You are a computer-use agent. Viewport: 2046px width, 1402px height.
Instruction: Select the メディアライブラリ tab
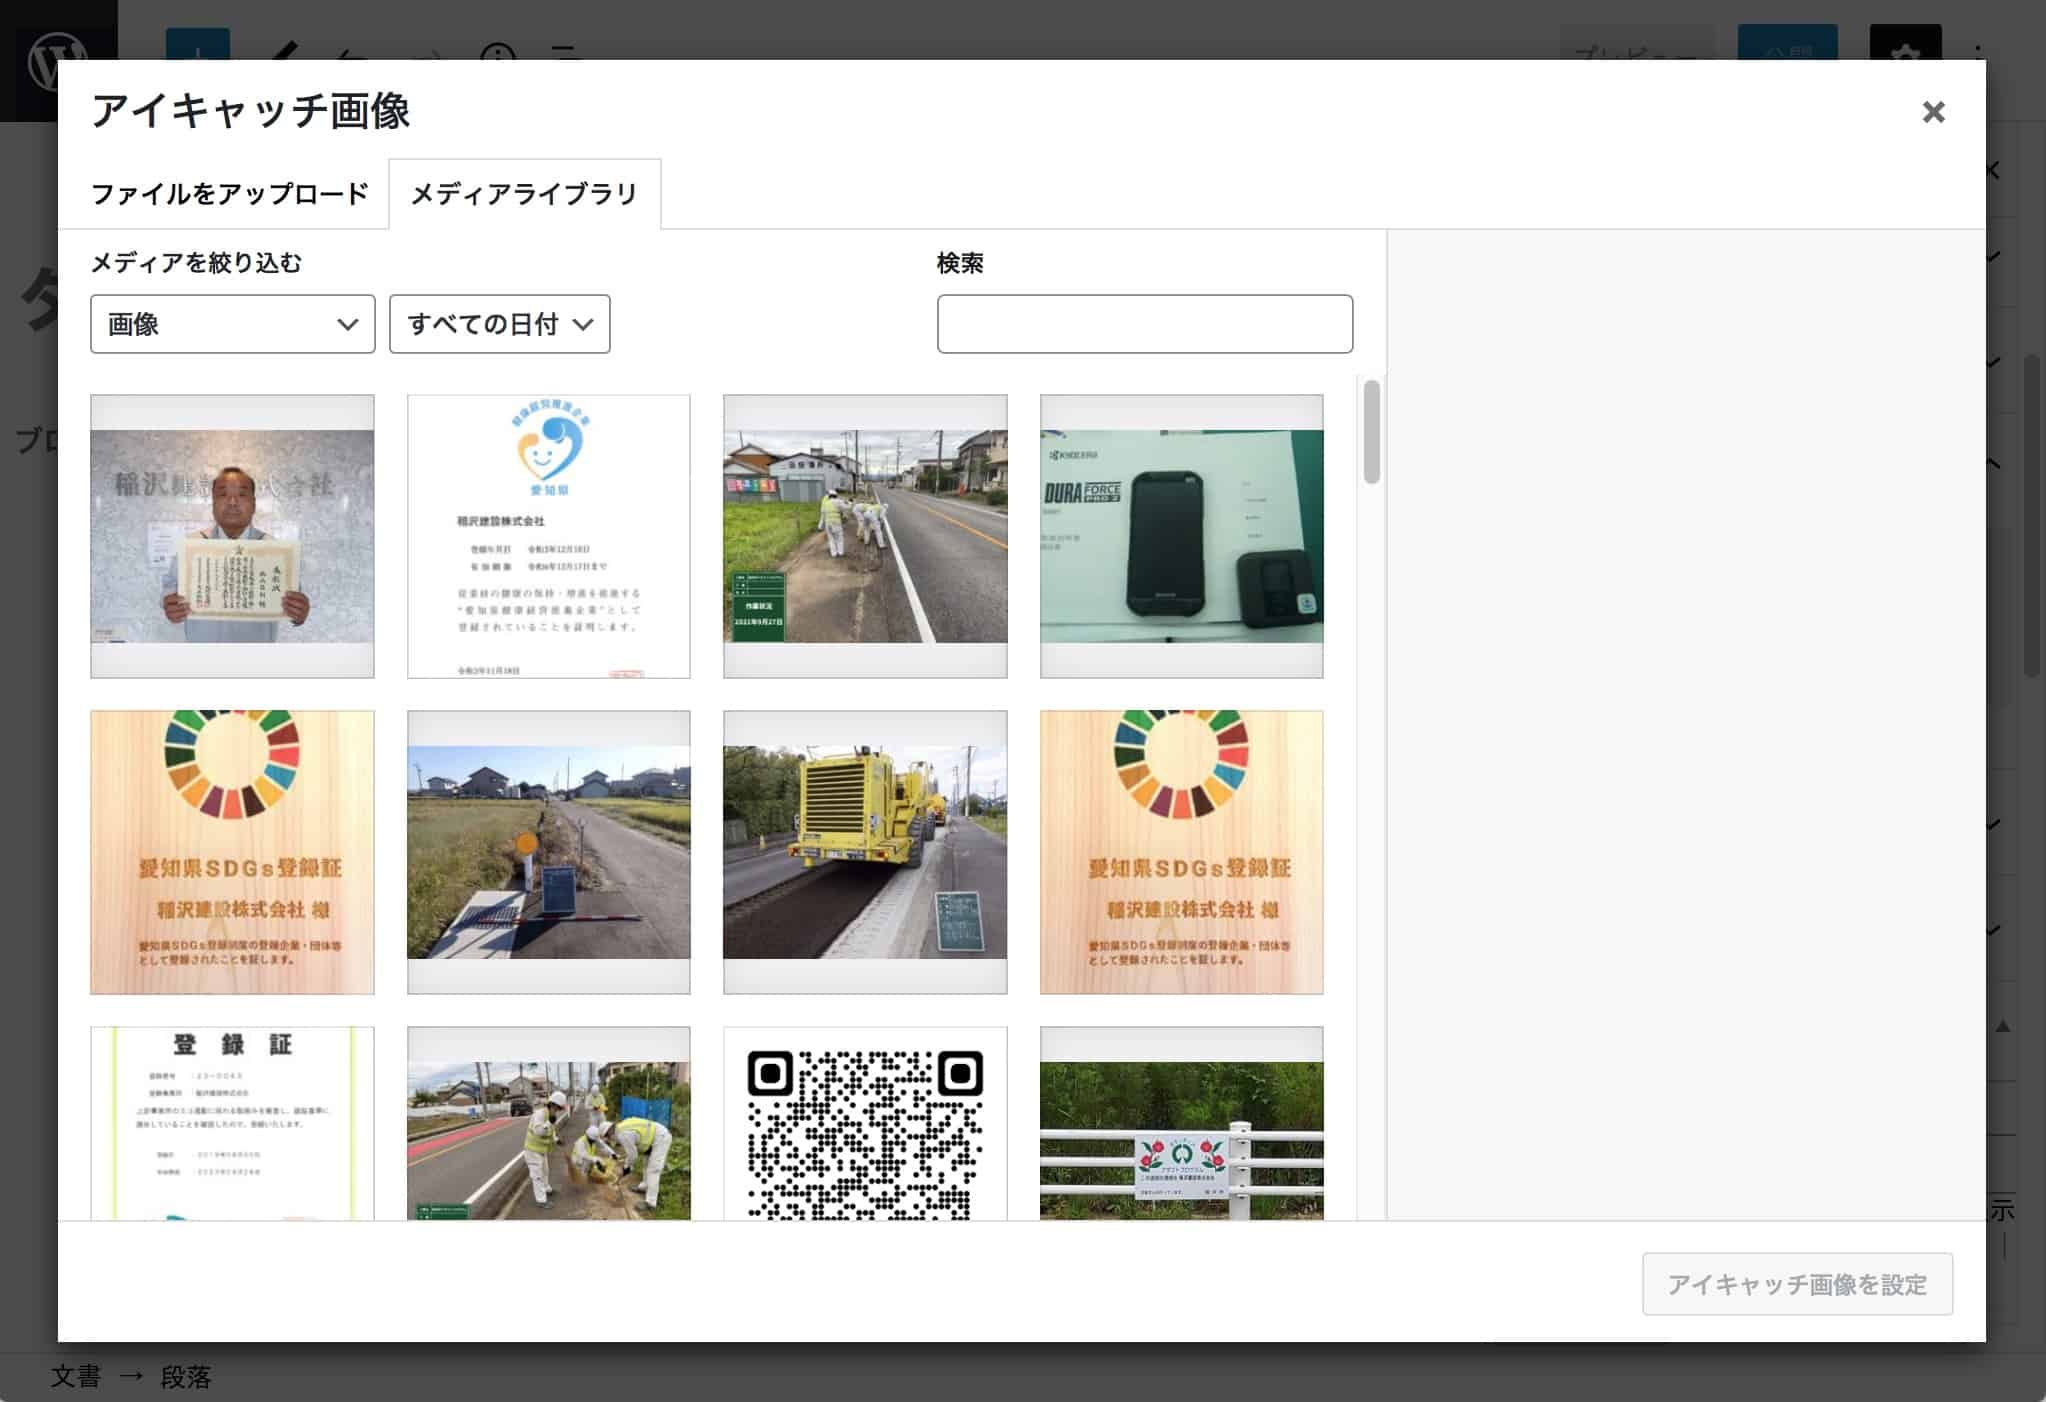(x=524, y=194)
